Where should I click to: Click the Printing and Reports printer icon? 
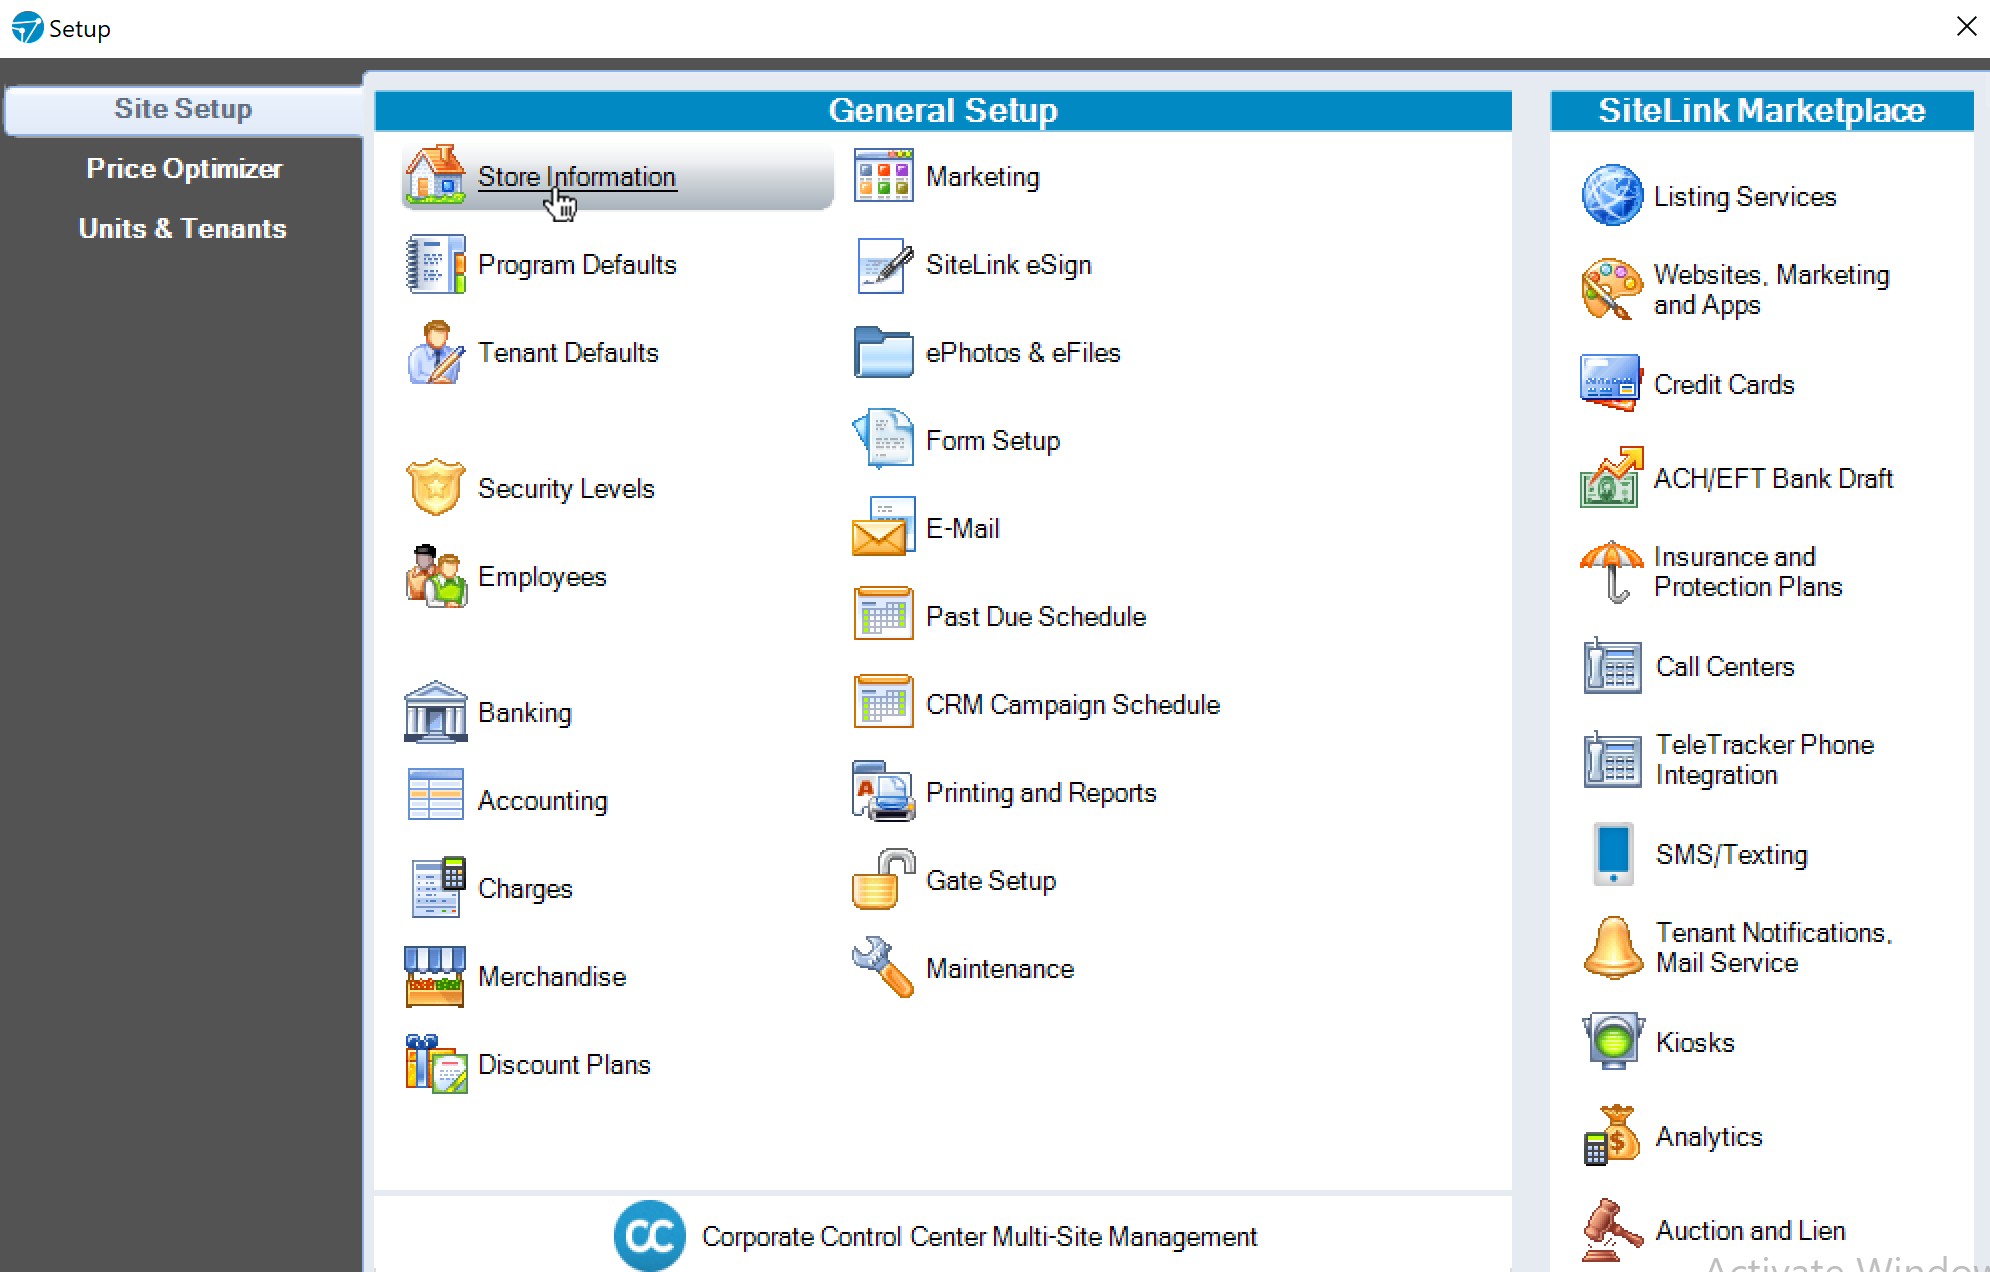(883, 791)
